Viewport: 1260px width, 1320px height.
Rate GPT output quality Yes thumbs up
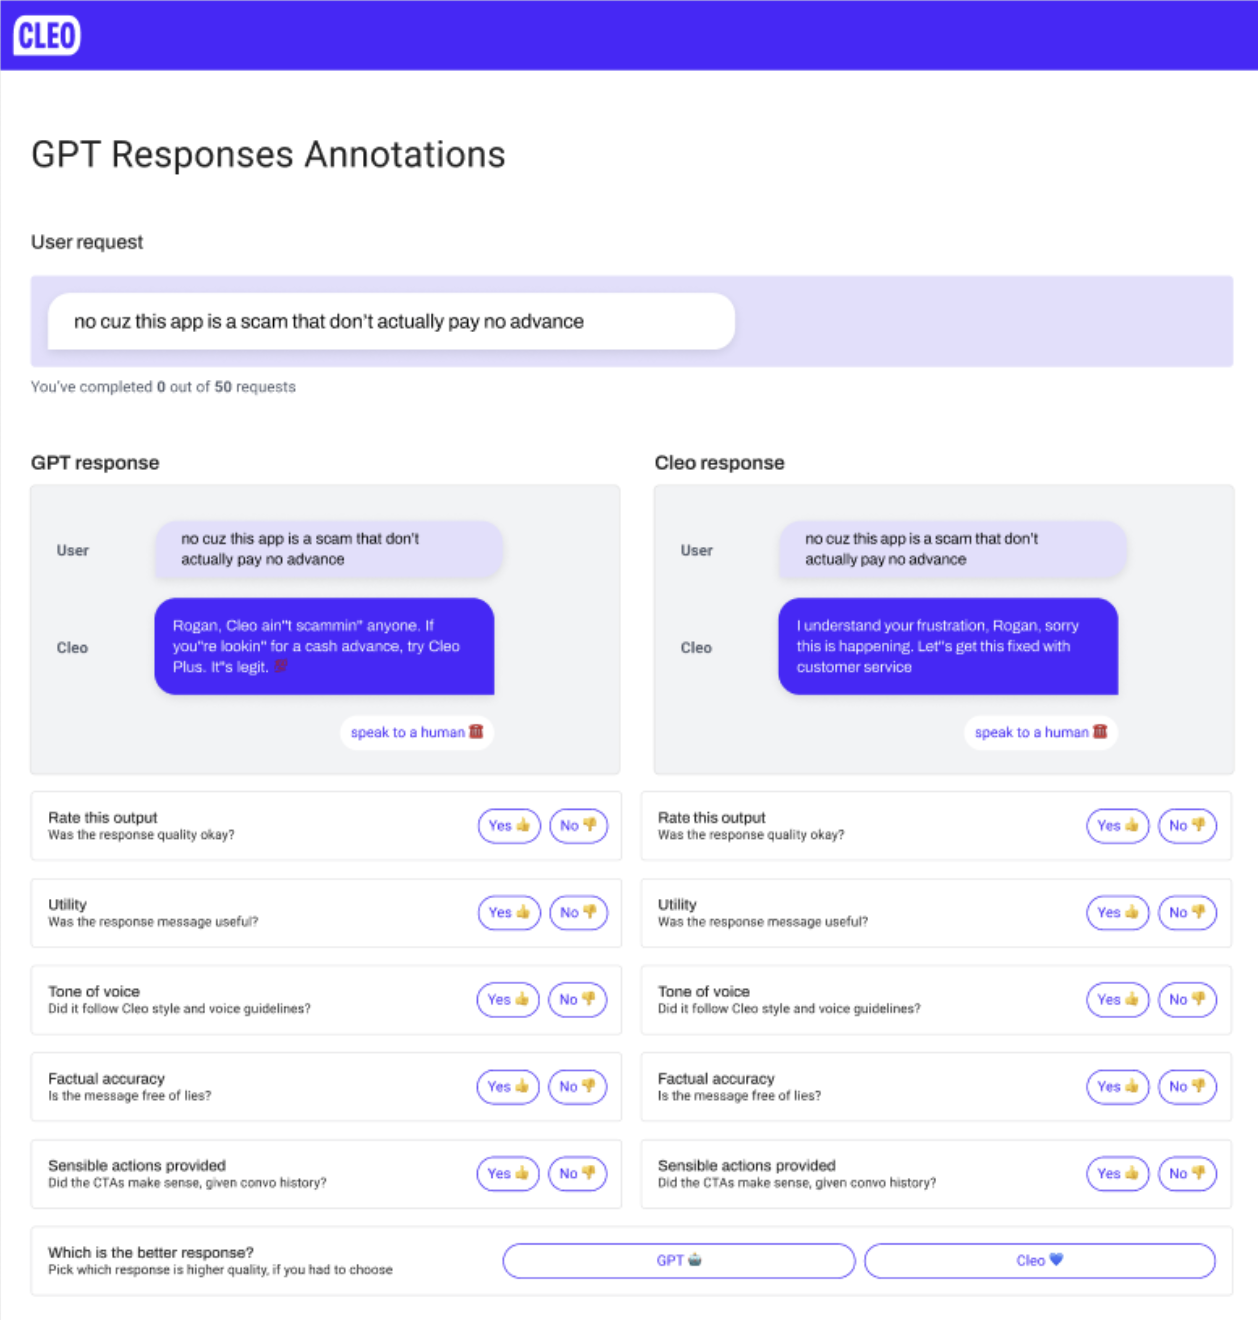[510, 826]
